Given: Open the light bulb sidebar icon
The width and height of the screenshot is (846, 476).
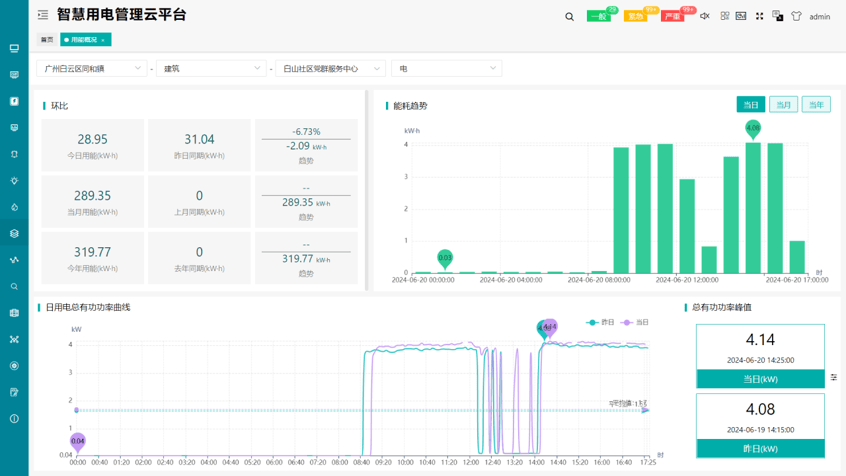Looking at the screenshot, I should coord(14,181).
